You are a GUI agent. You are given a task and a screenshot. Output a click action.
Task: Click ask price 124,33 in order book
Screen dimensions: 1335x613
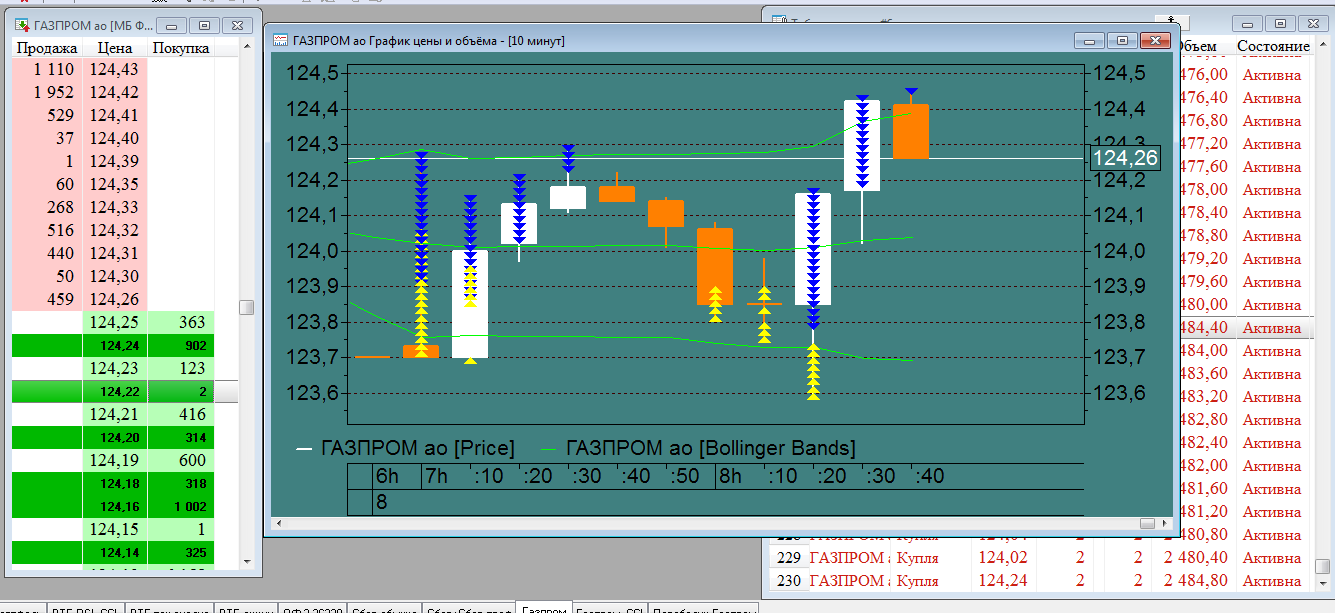coord(114,208)
